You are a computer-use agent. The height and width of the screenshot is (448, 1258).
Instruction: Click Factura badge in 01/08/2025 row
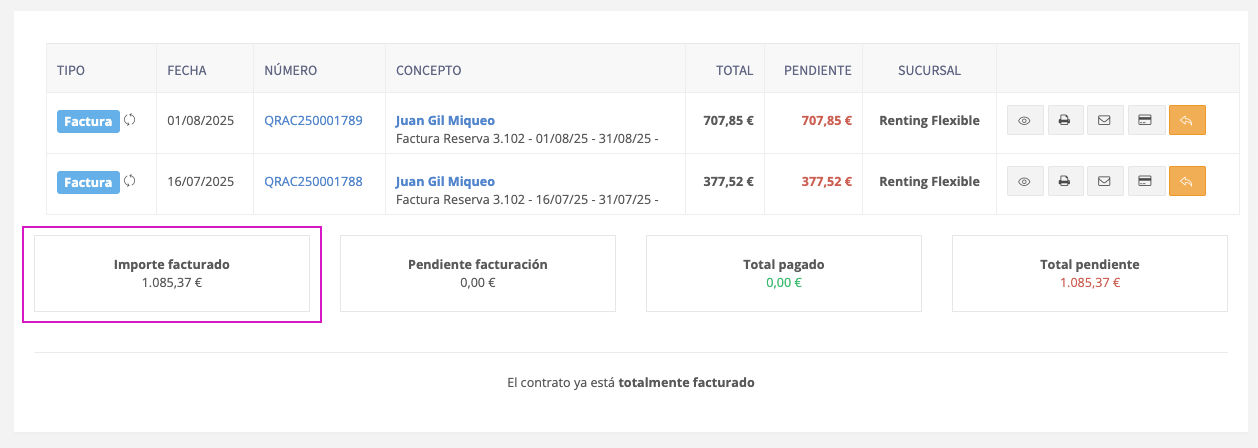(x=88, y=121)
